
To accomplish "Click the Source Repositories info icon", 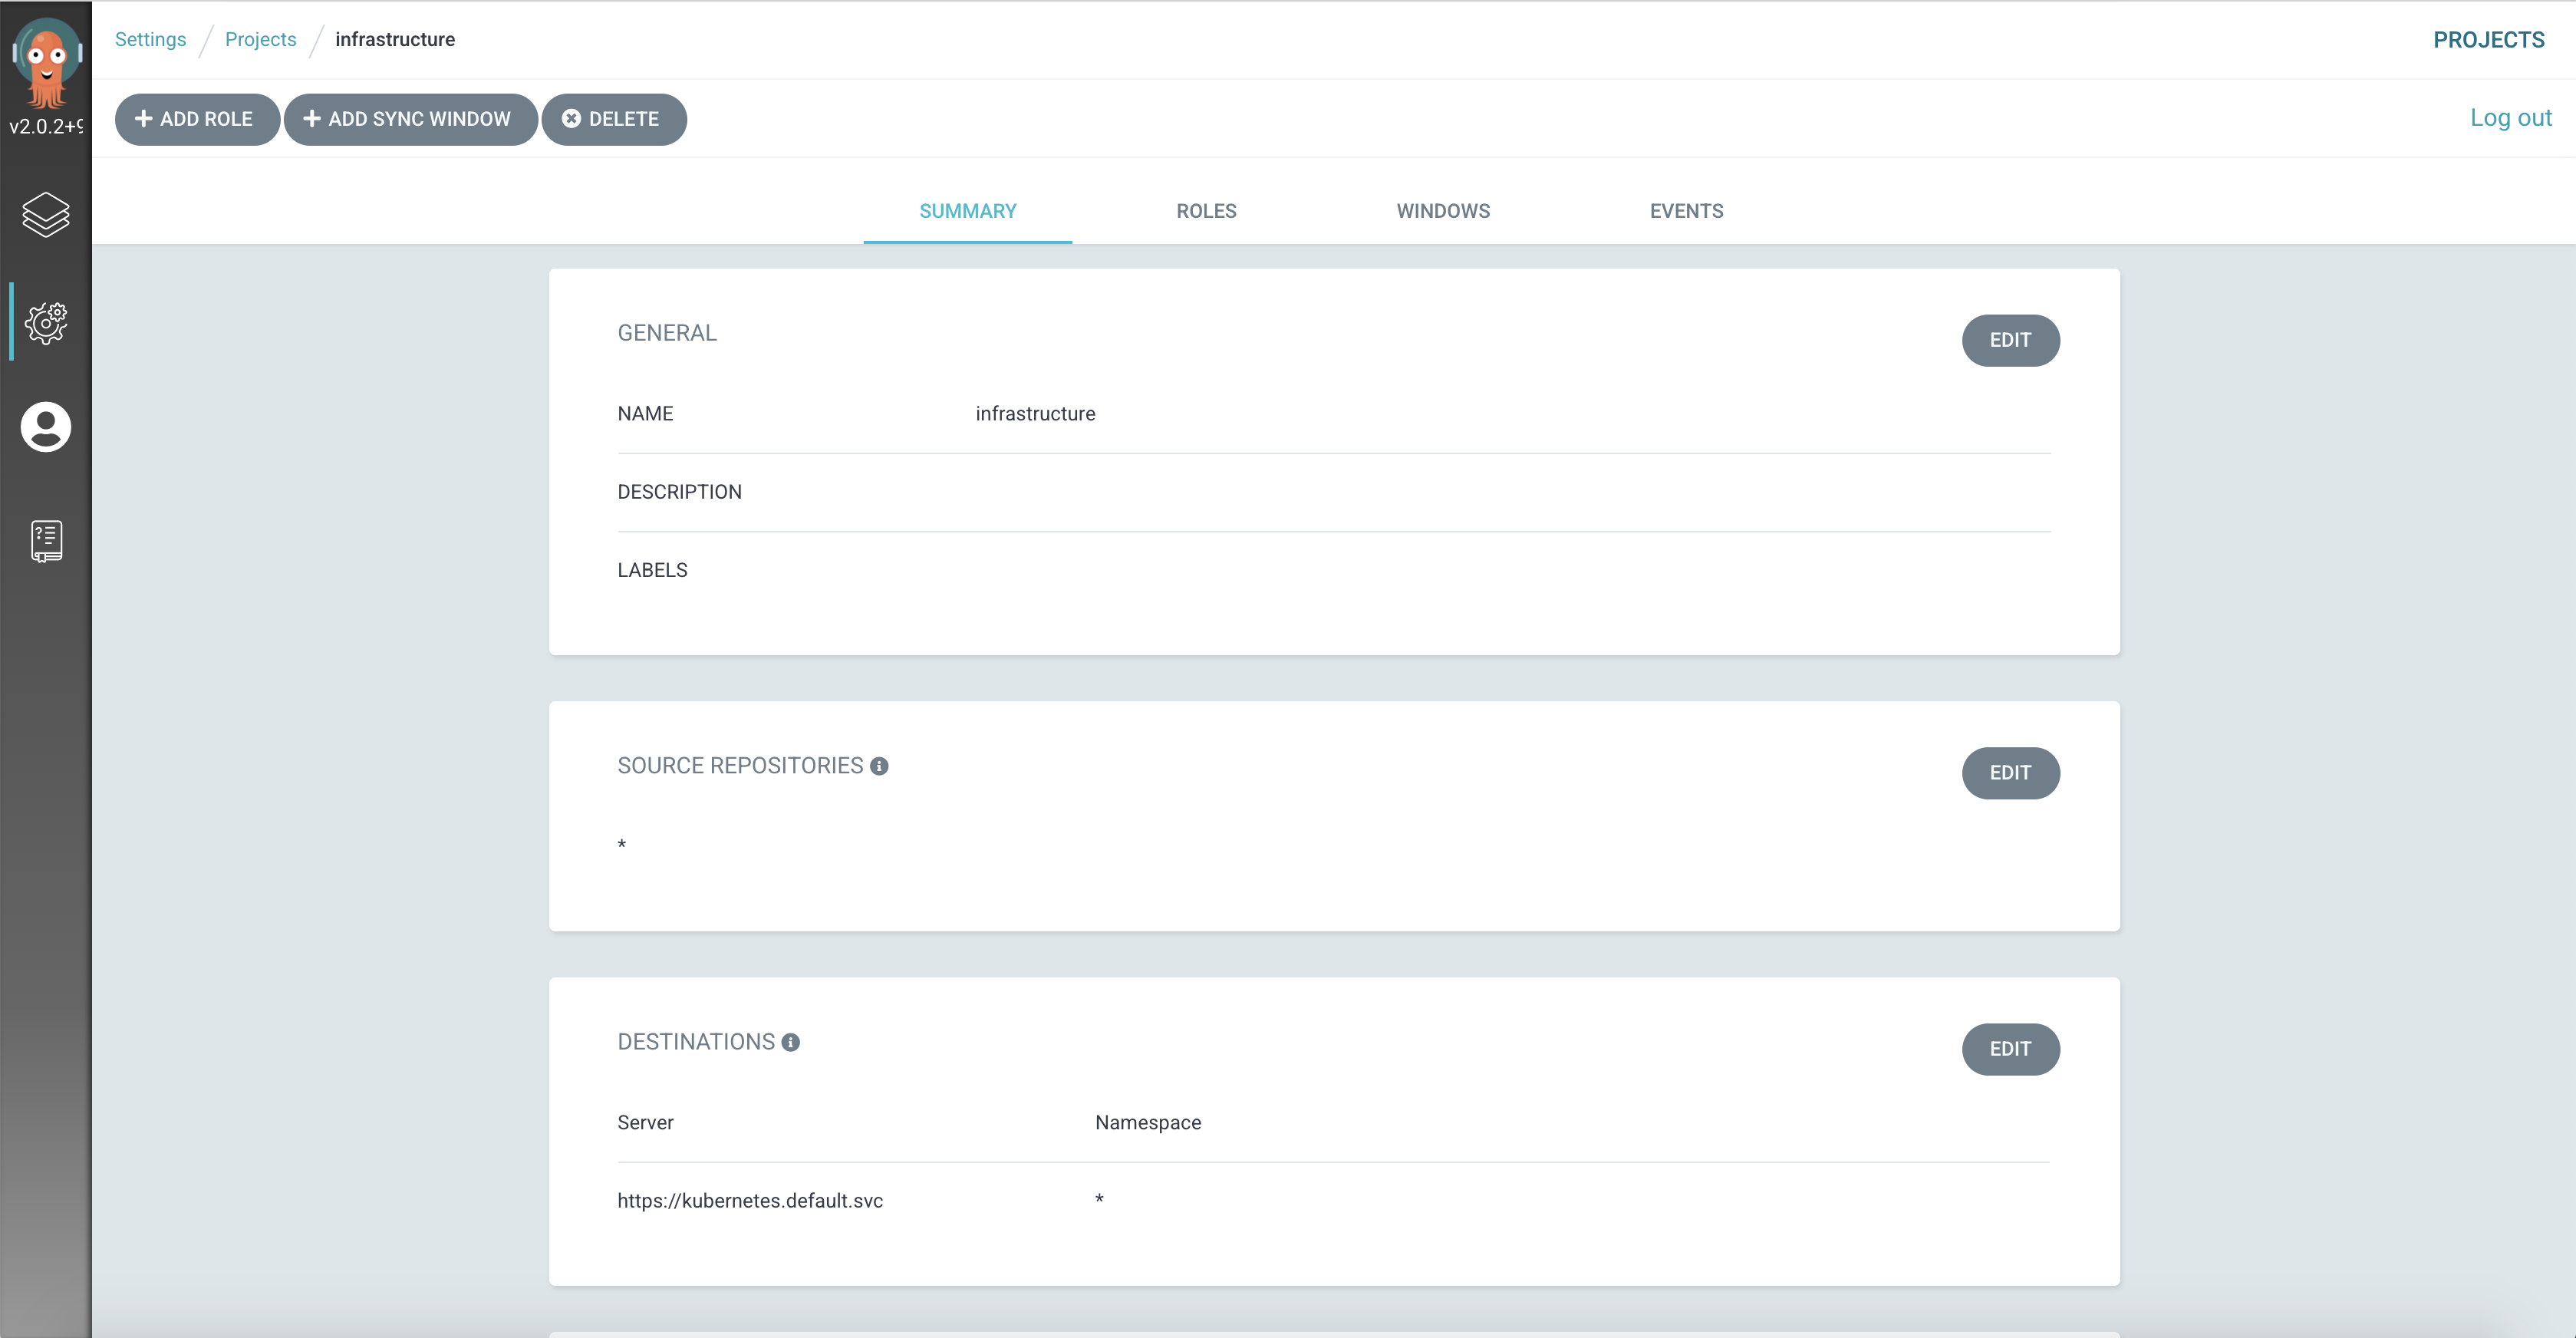I will pos(879,766).
